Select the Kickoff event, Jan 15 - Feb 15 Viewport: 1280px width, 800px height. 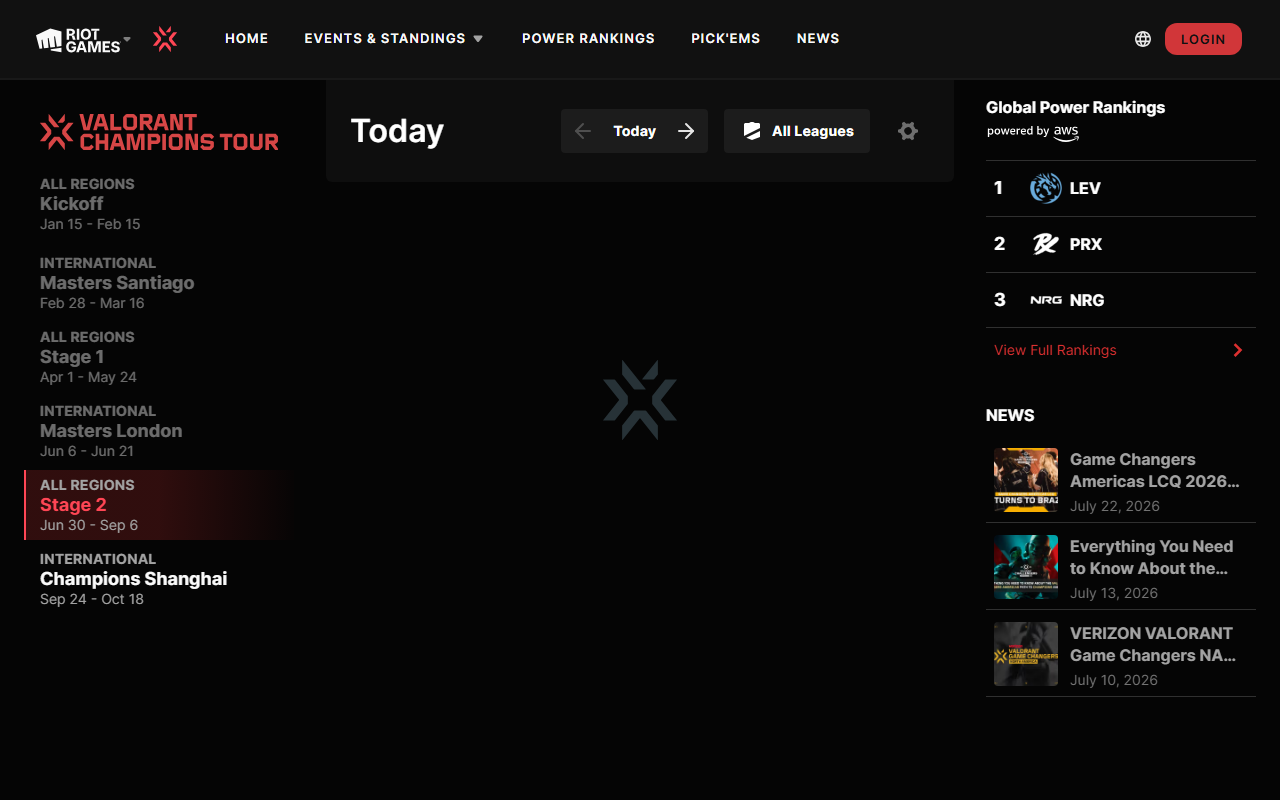tap(160, 204)
